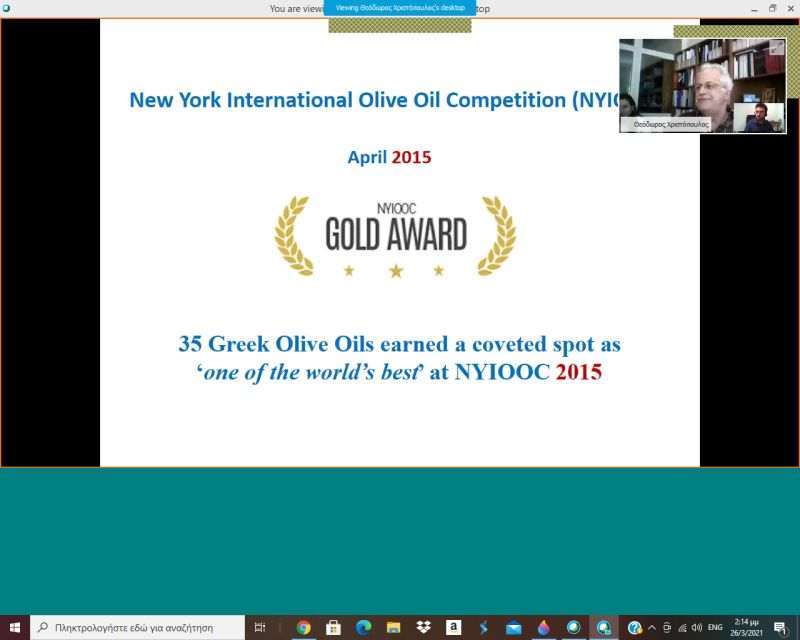Minimize the Webex sharing window

coord(754,9)
